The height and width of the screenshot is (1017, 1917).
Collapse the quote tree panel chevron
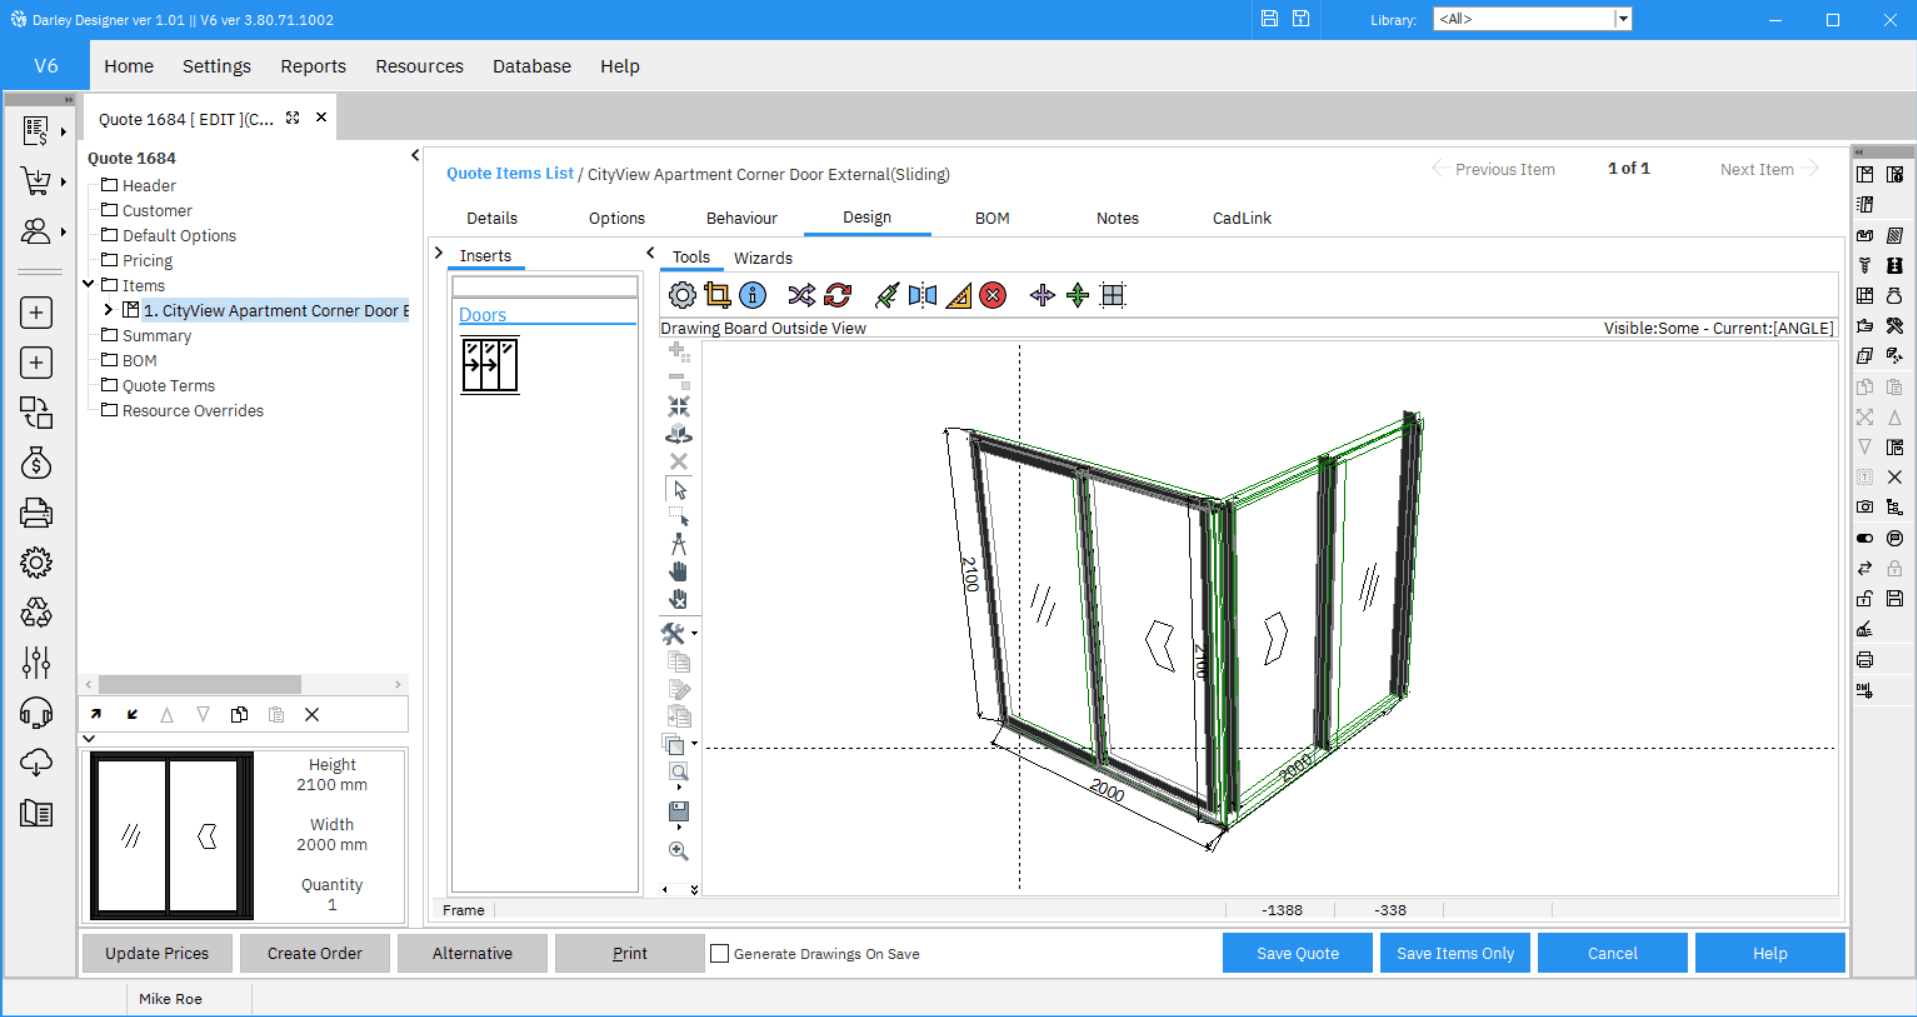click(x=415, y=155)
